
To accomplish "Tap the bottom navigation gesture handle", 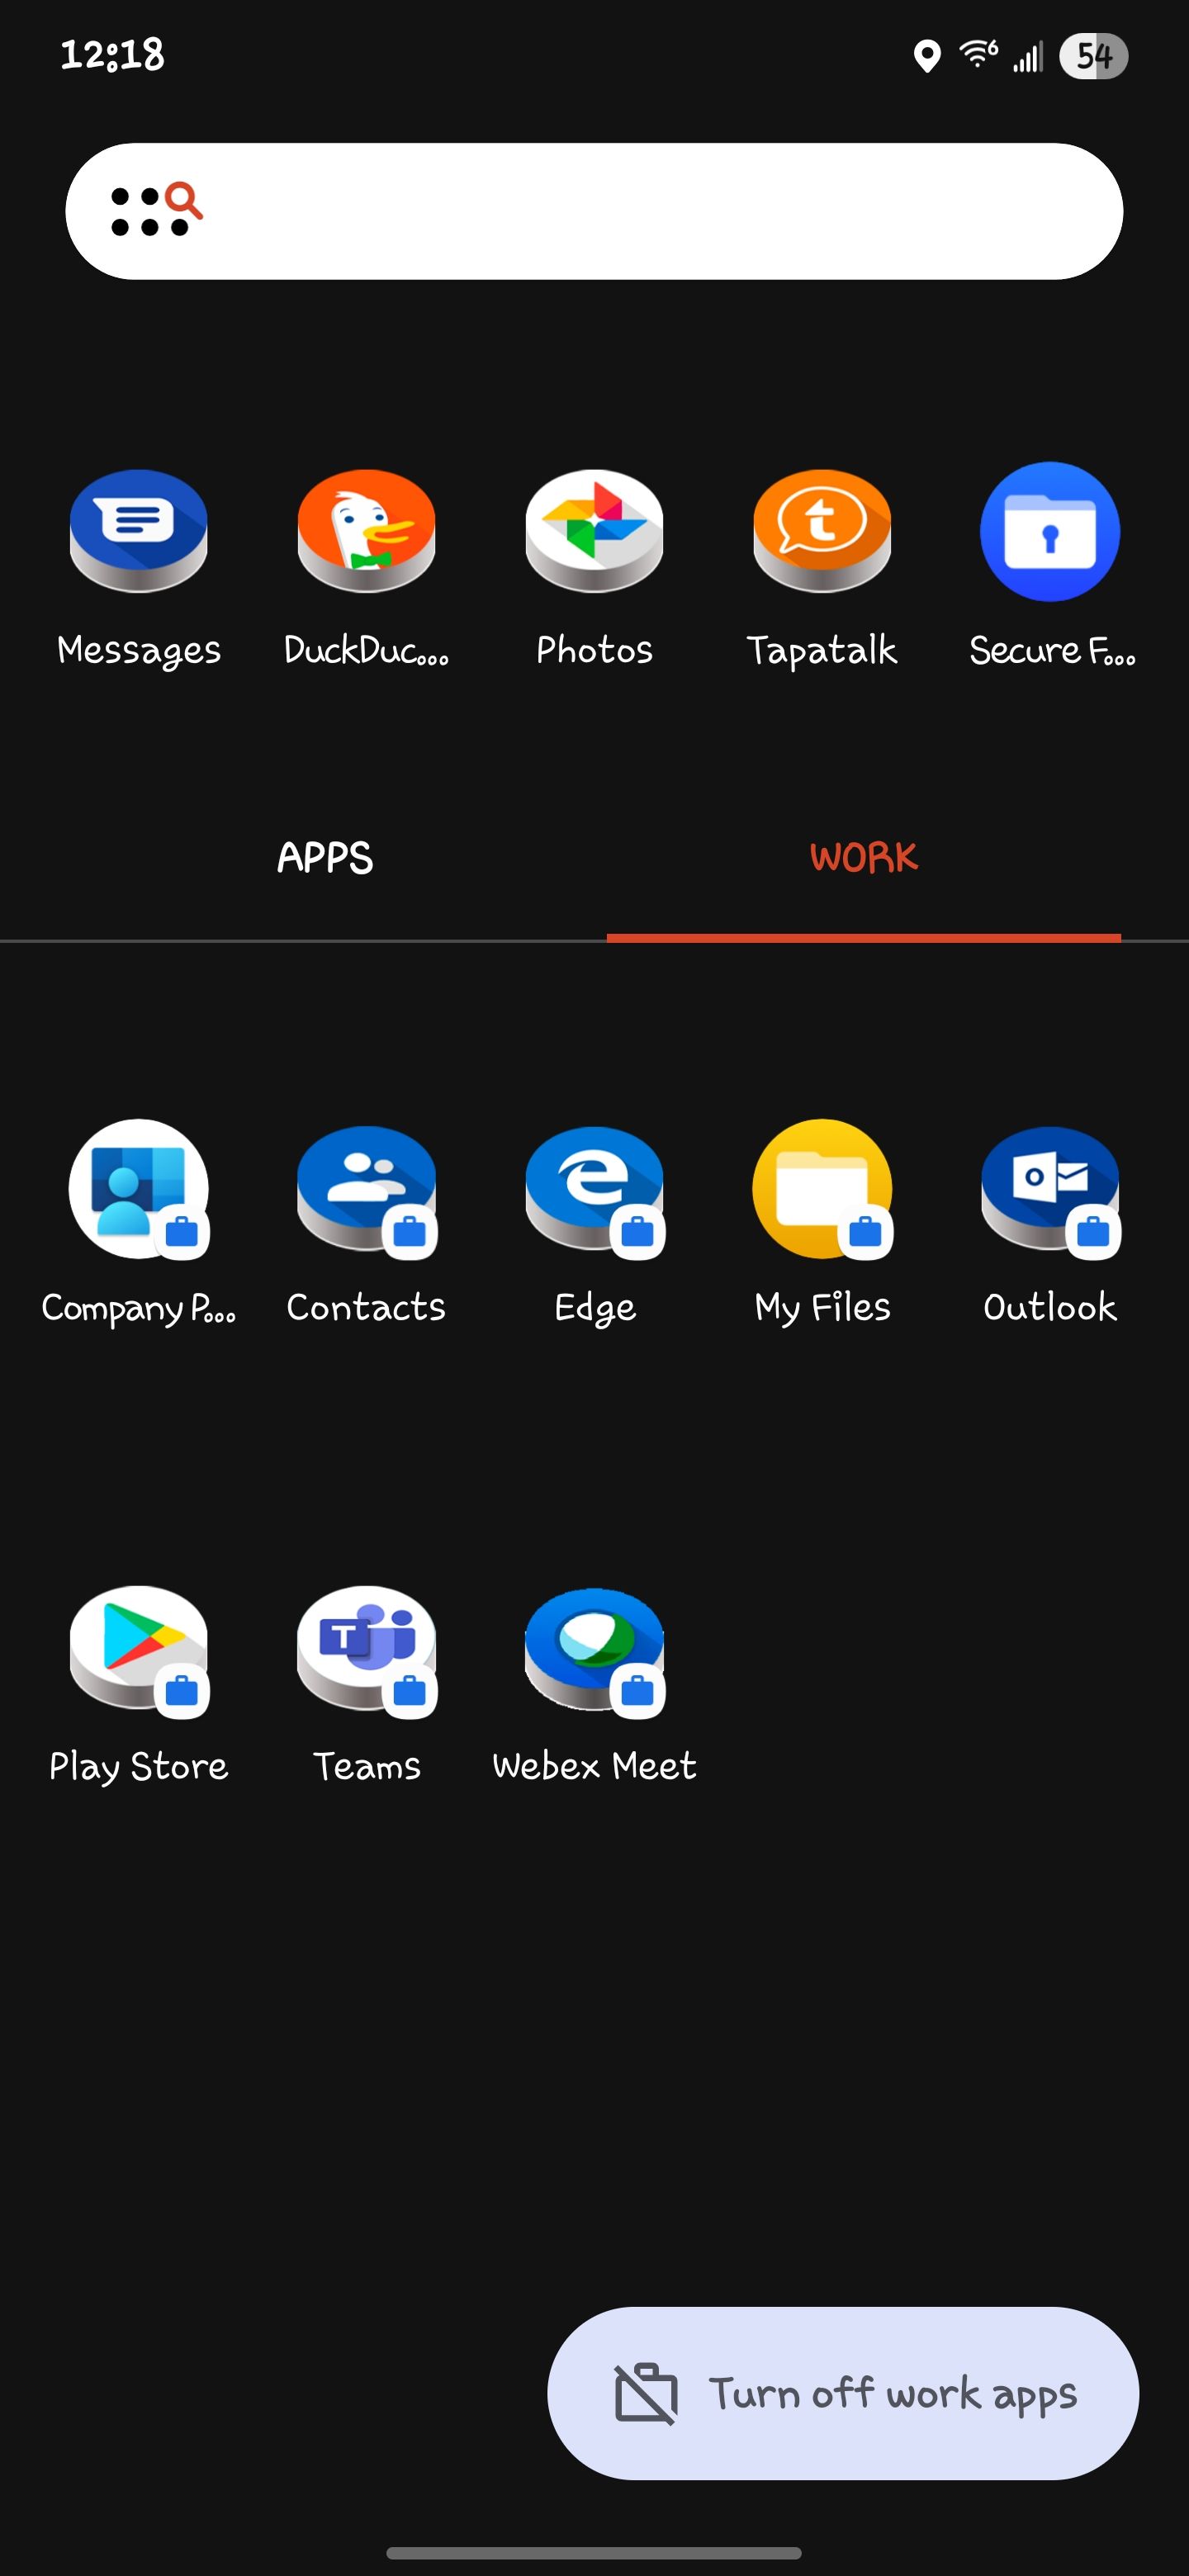I will click(x=594, y=2552).
